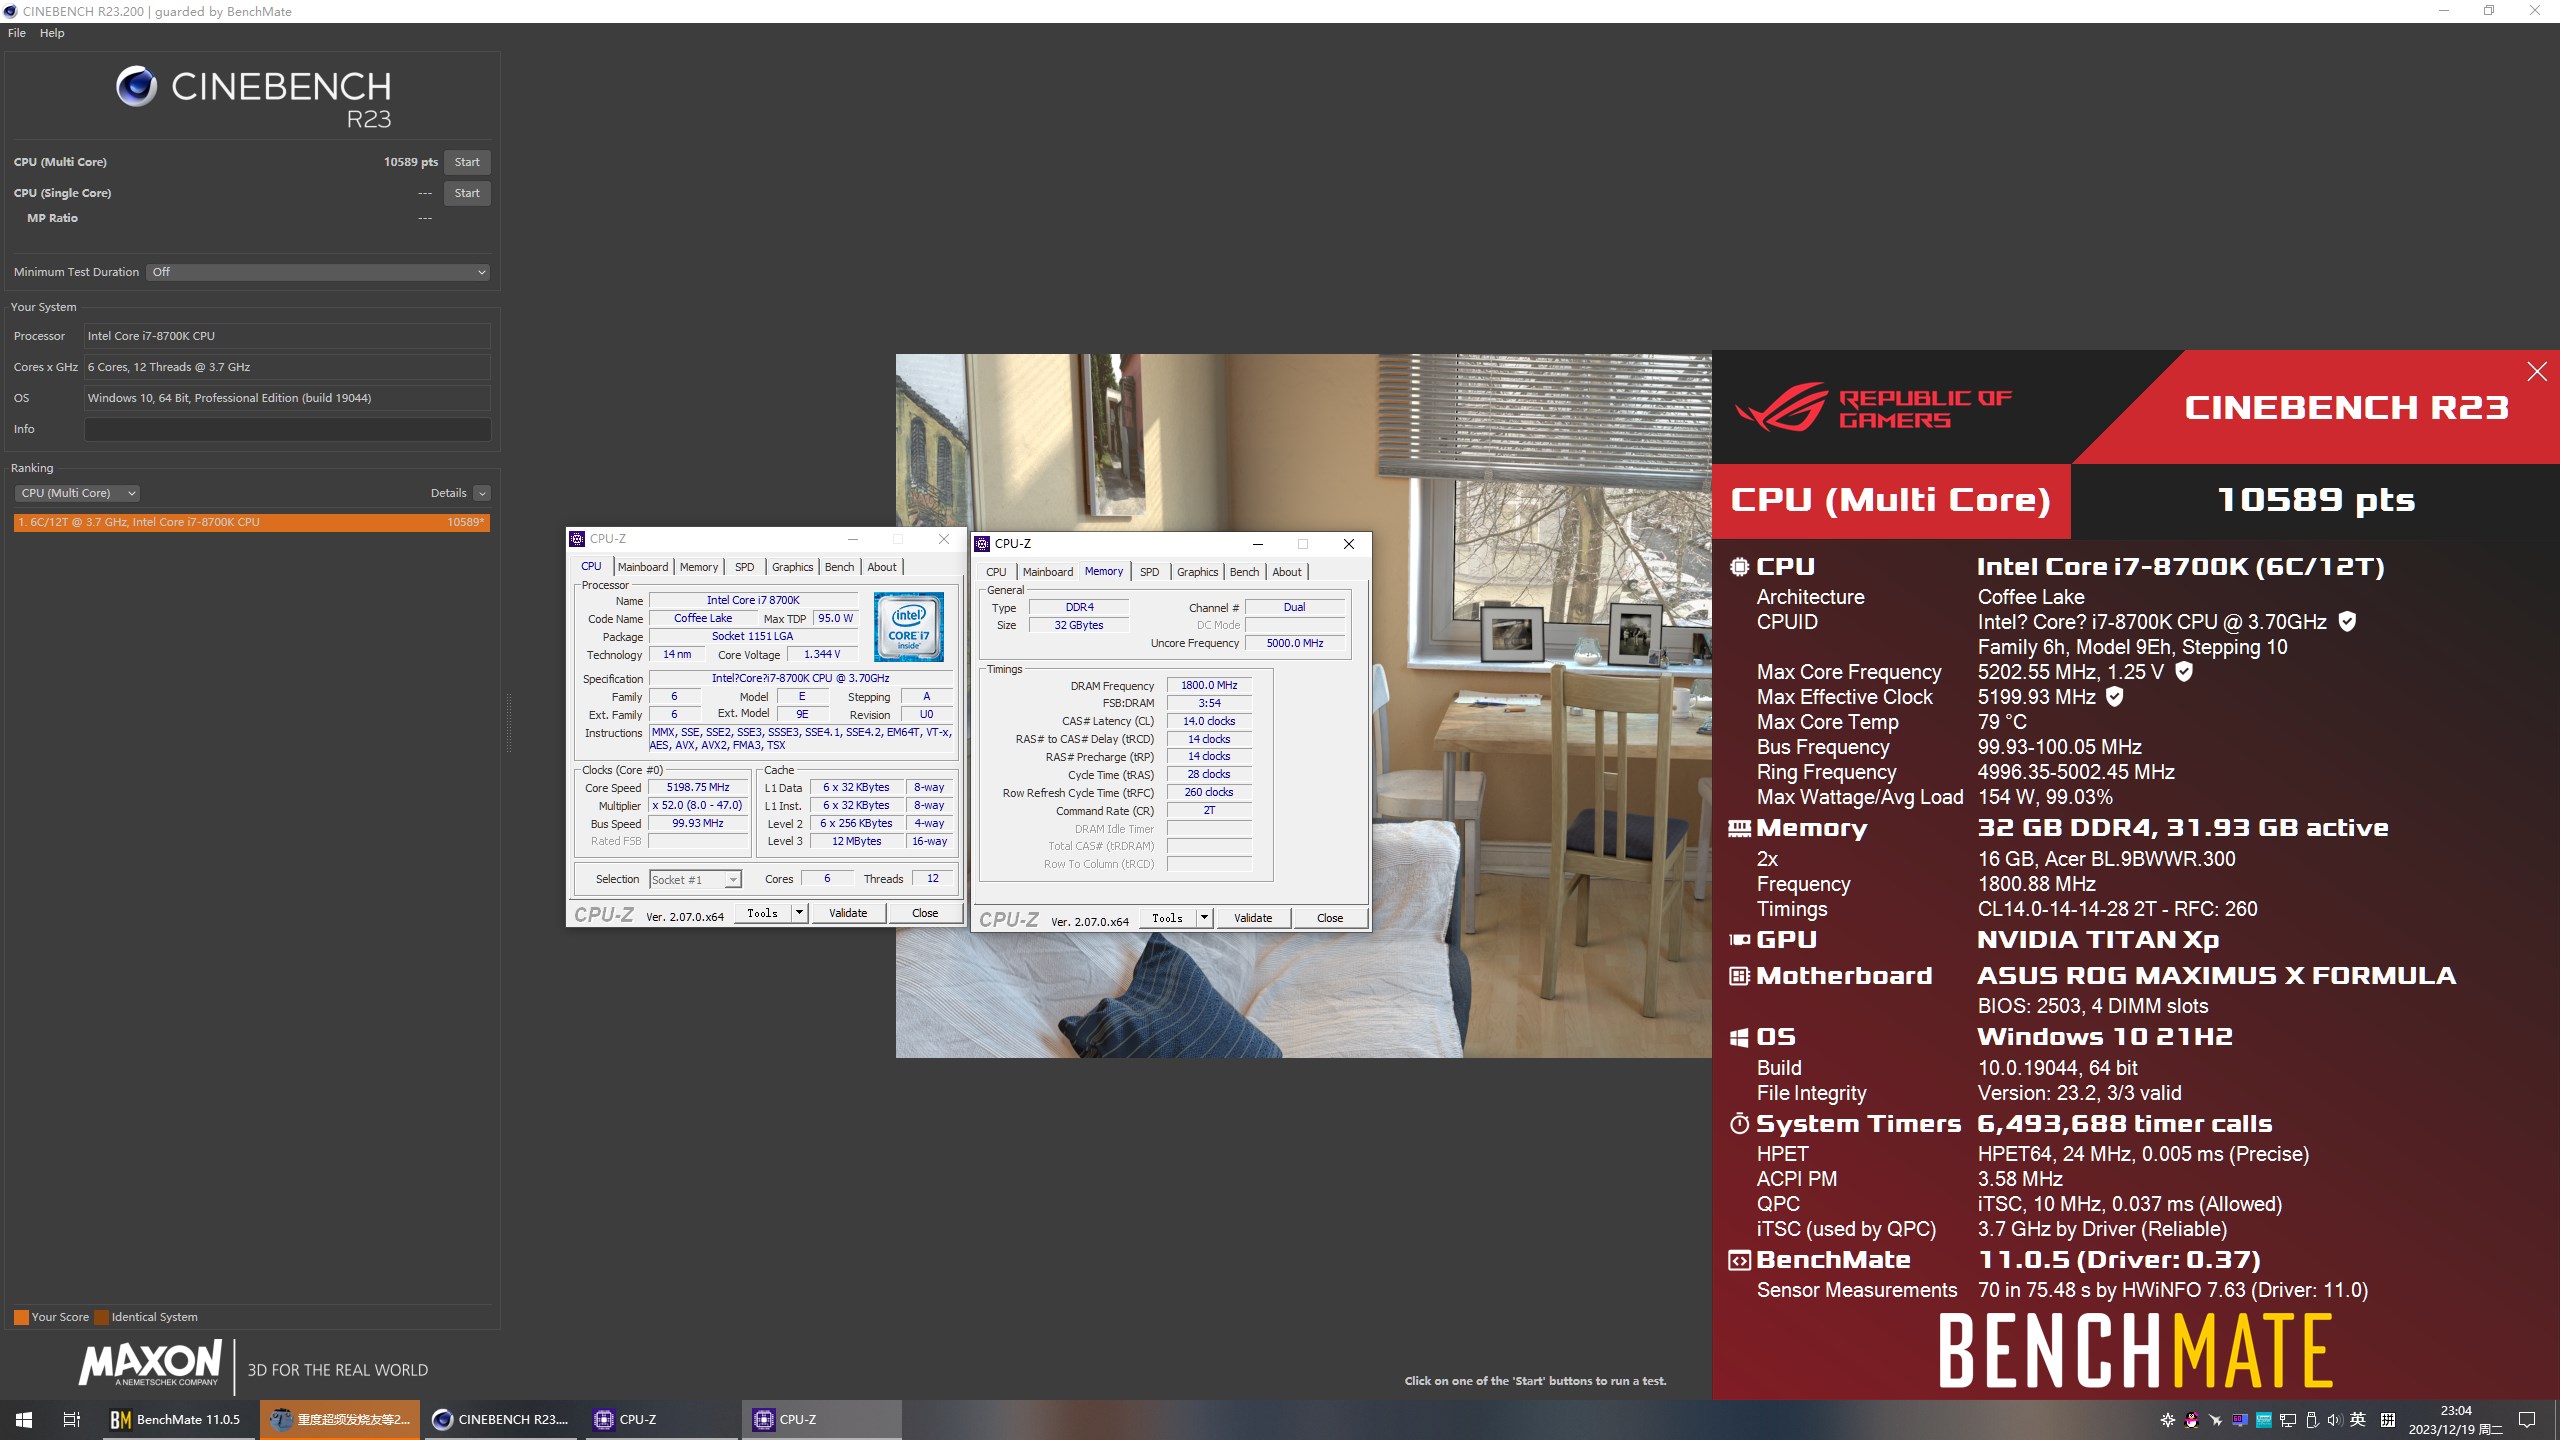
Task: Click safely remove USB tray icon
Action: 2311,1420
